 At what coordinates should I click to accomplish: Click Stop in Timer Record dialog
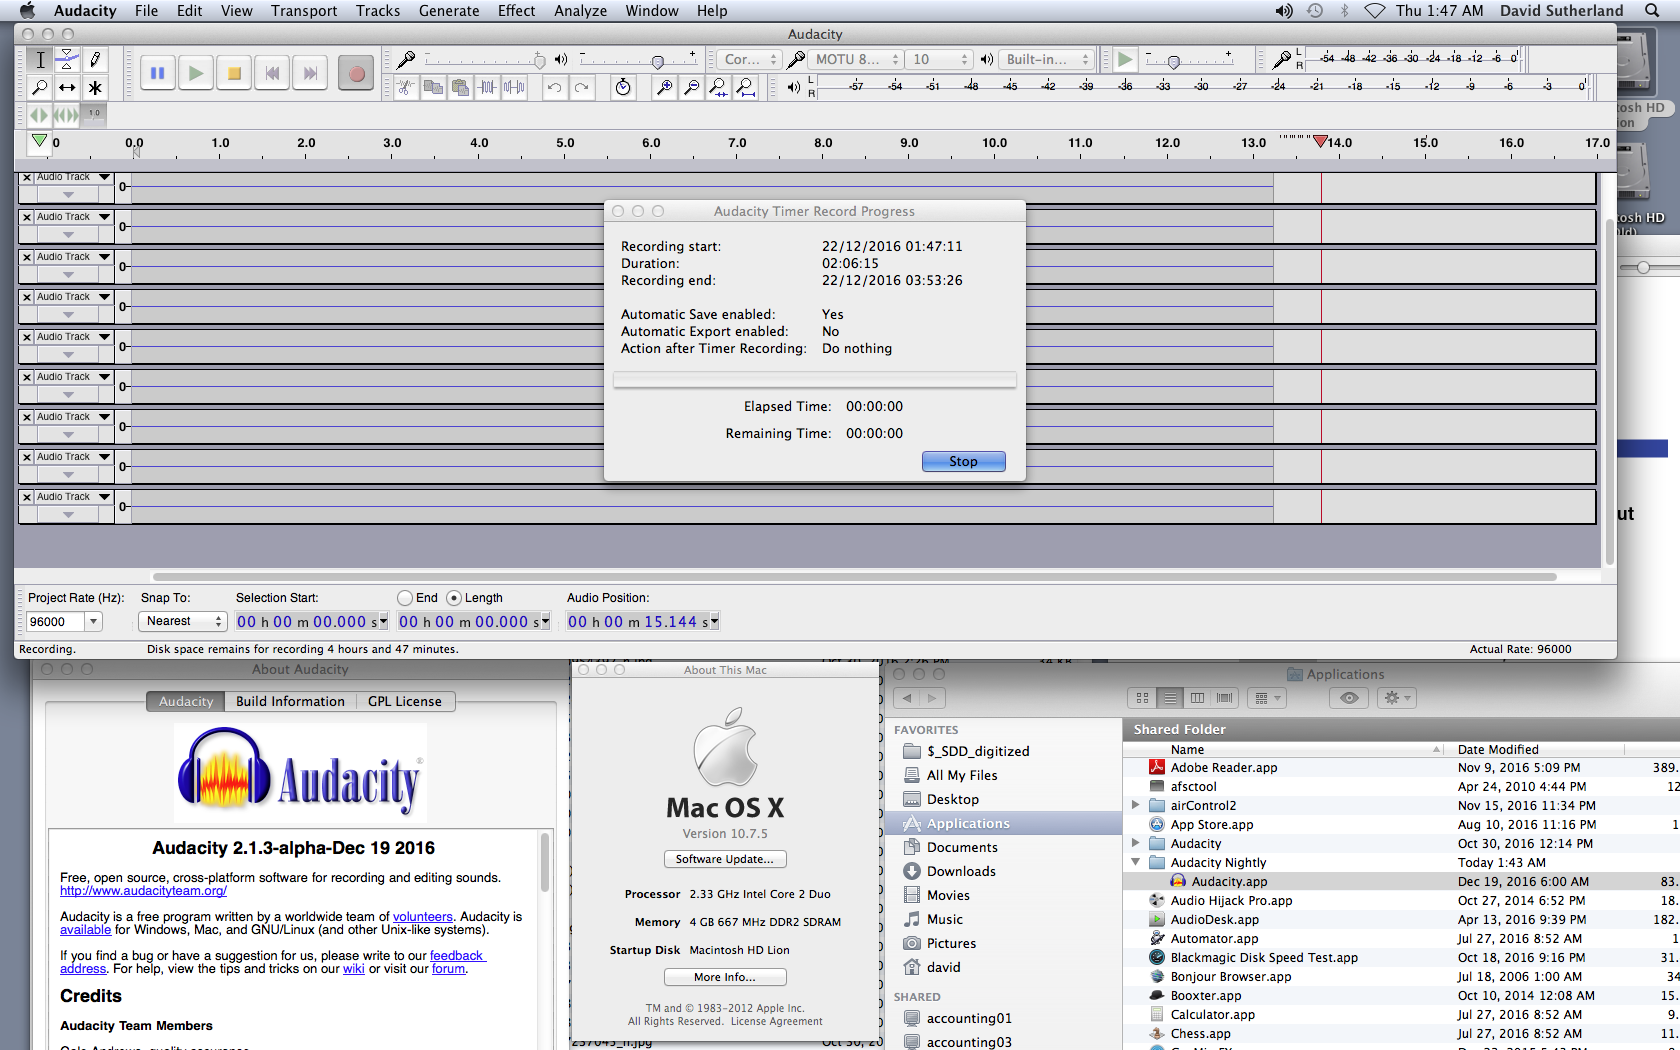point(963,461)
